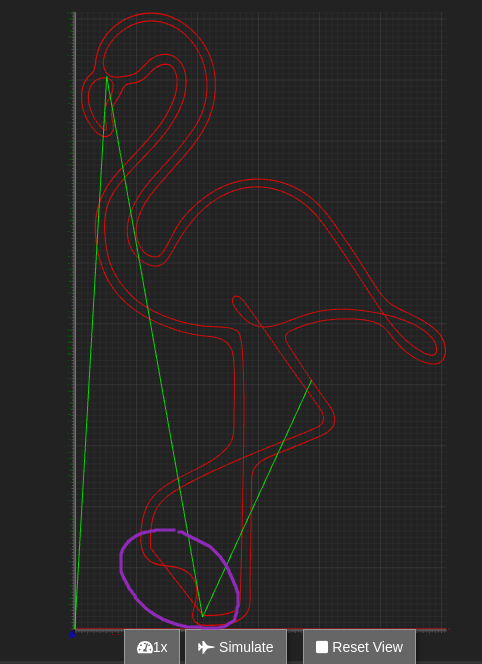Click the knee bend of the folded leg
Screen dimensions: 482x664
pyautogui.click(x=329, y=419)
